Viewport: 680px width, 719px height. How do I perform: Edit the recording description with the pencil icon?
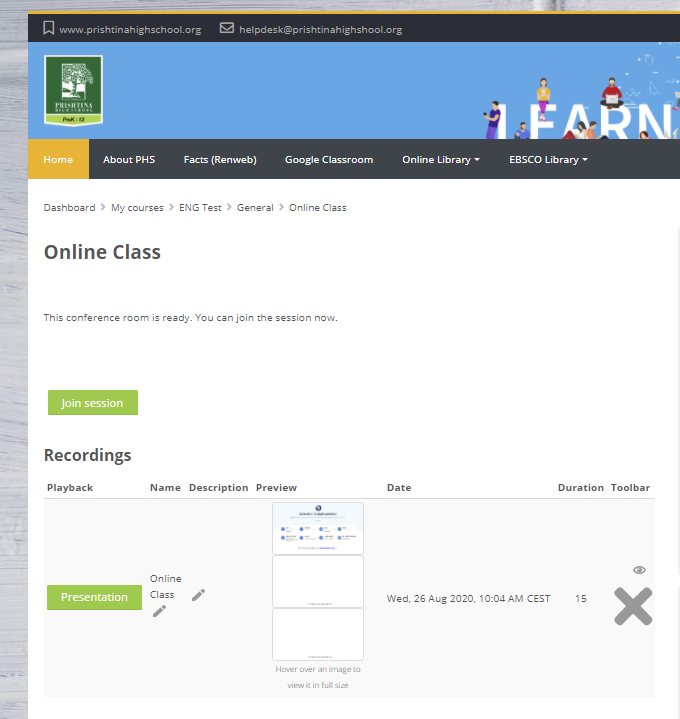coord(198,595)
